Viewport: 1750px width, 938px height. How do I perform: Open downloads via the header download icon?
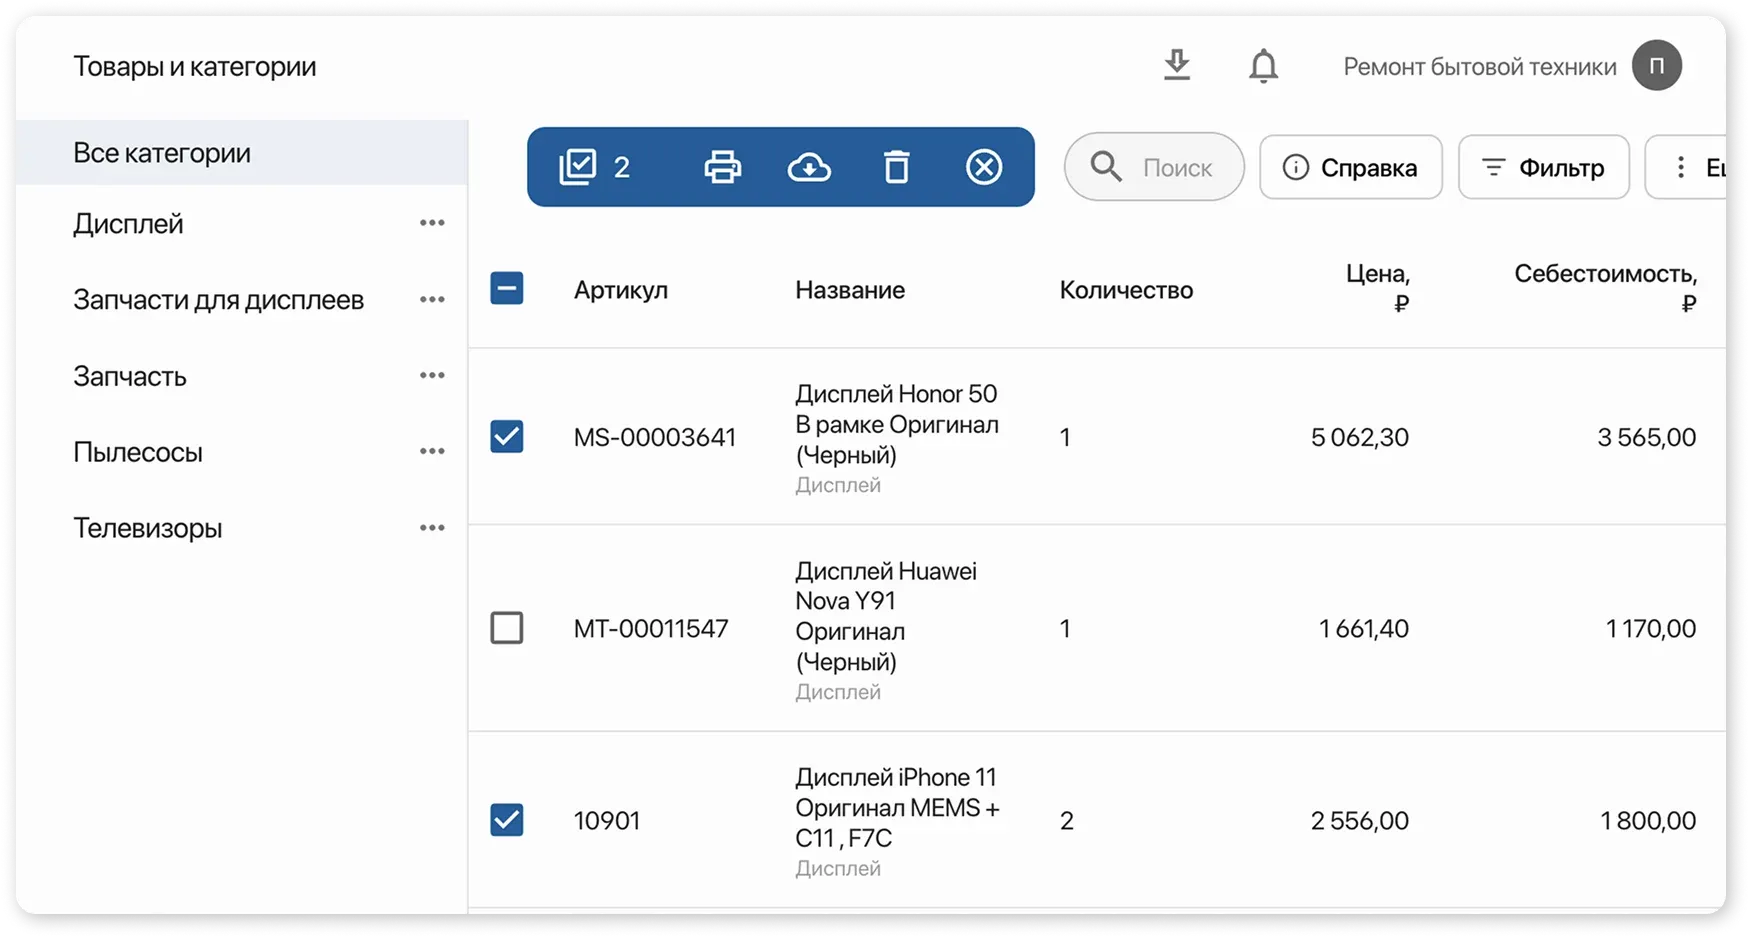click(1177, 66)
